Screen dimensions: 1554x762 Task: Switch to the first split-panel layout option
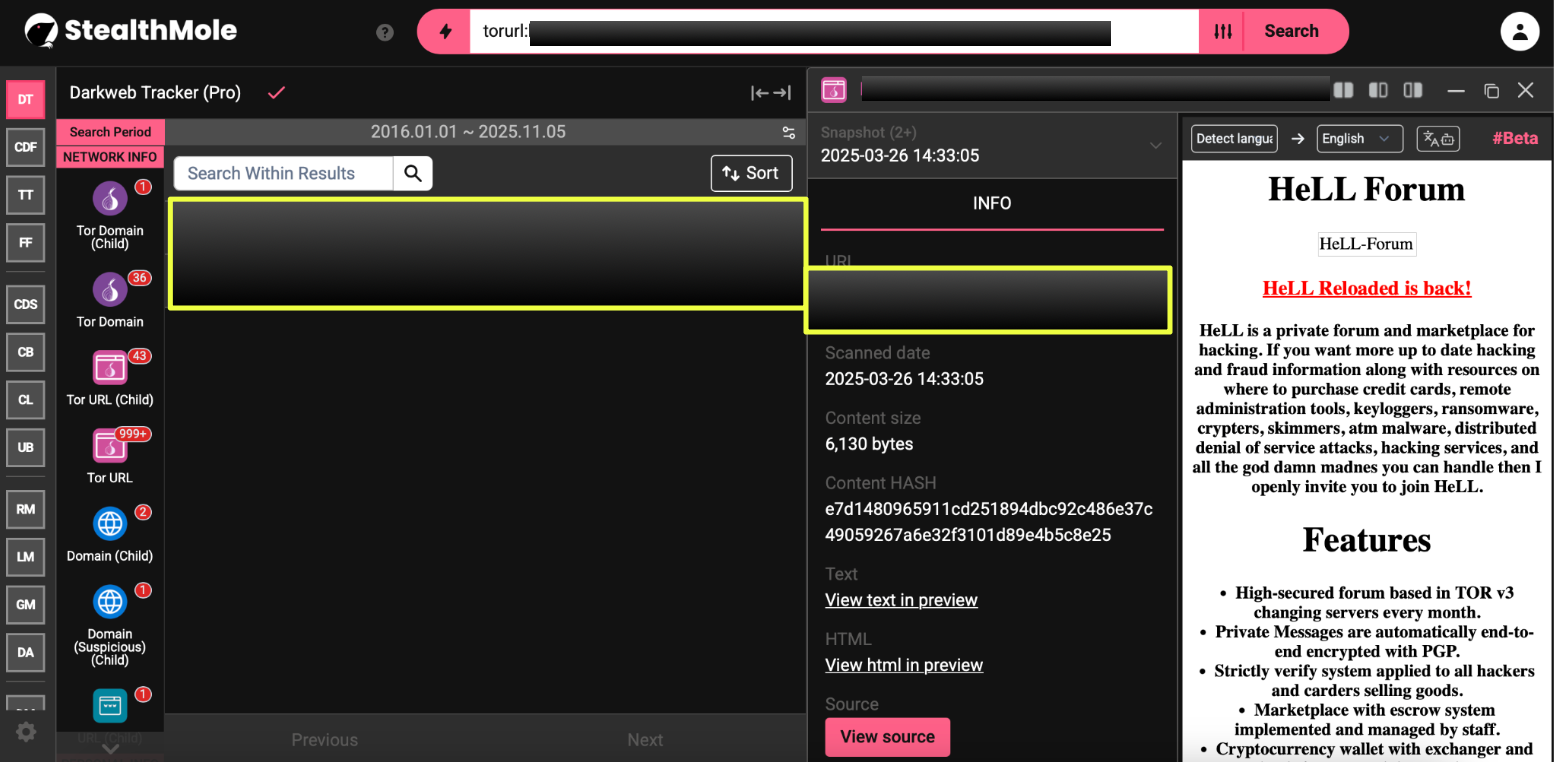click(1343, 90)
